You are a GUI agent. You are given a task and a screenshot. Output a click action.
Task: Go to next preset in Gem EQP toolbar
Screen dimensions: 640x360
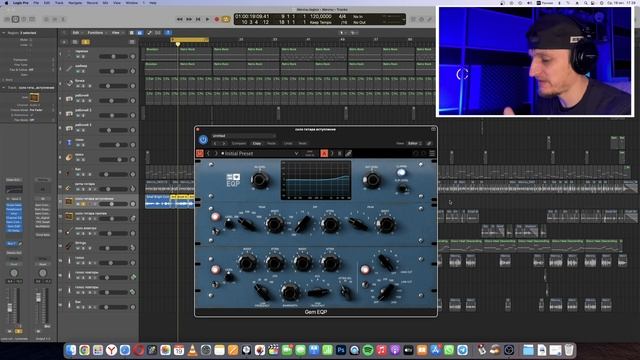[x=216, y=153]
